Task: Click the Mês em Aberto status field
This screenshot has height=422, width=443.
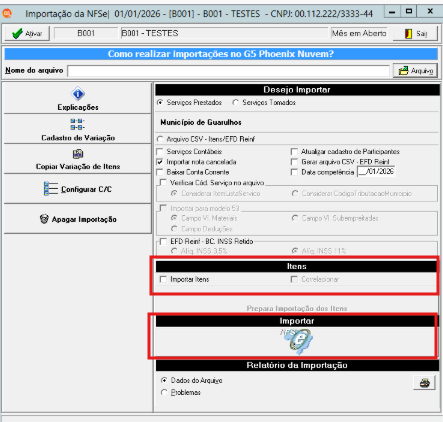Action: 359,33
